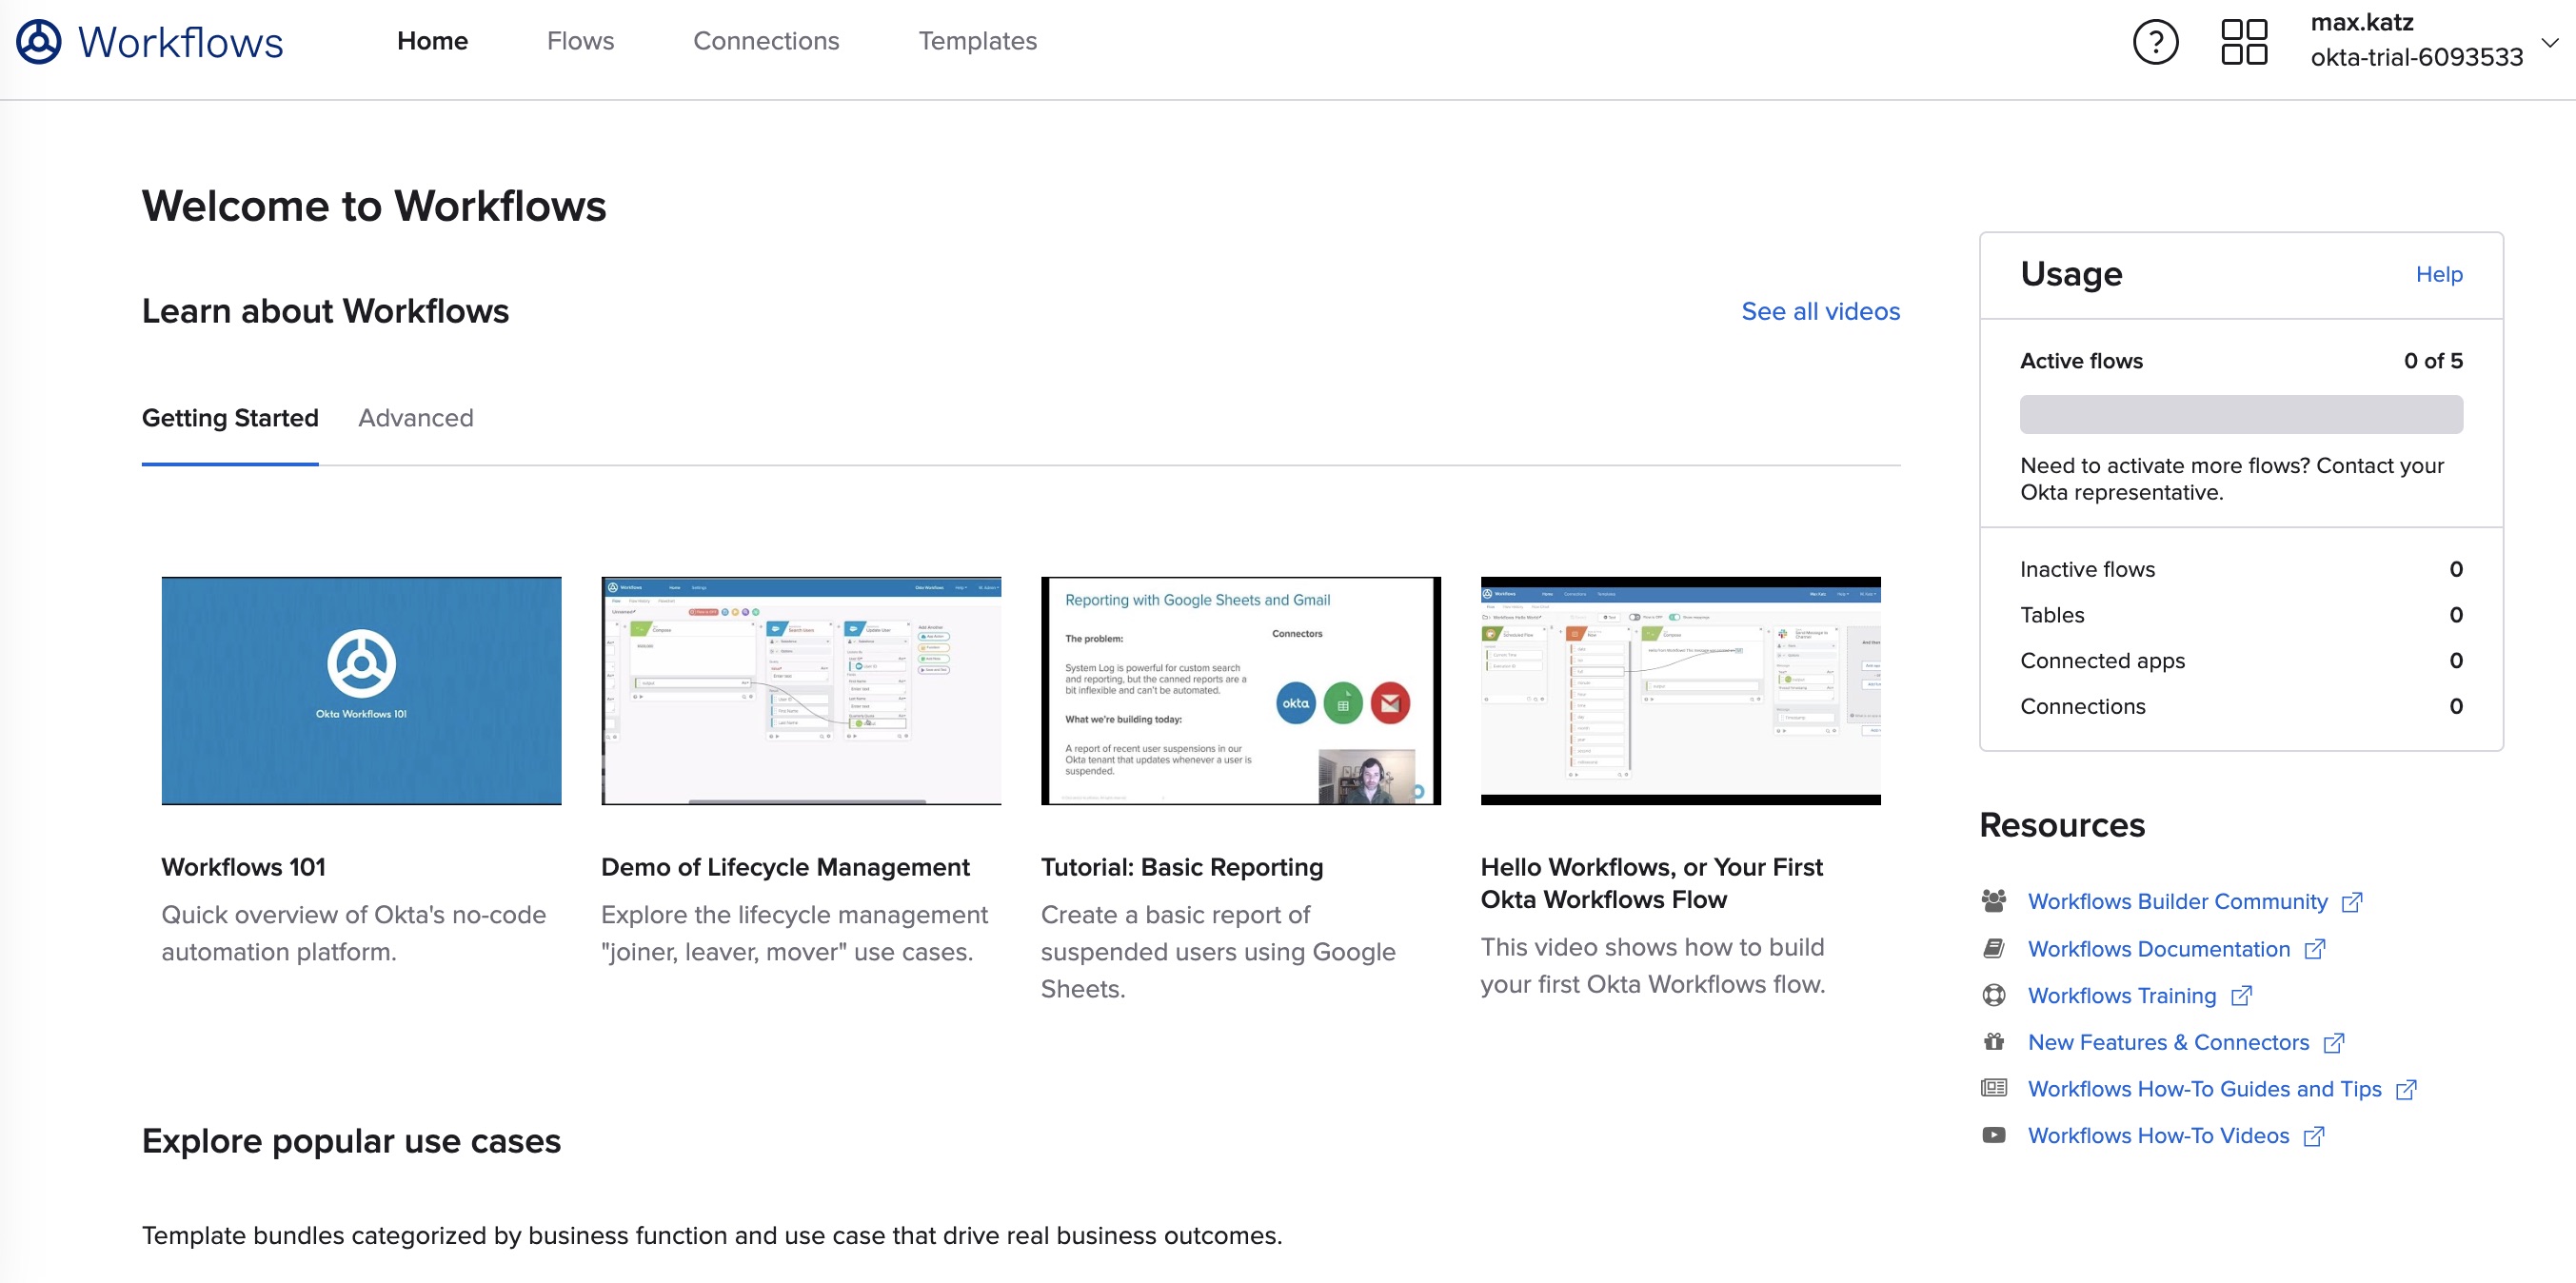This screenshot has width=2576, height=1283.
Task: Click external link icon beside How-To Videos
Action: (x=2313, y=1136)
